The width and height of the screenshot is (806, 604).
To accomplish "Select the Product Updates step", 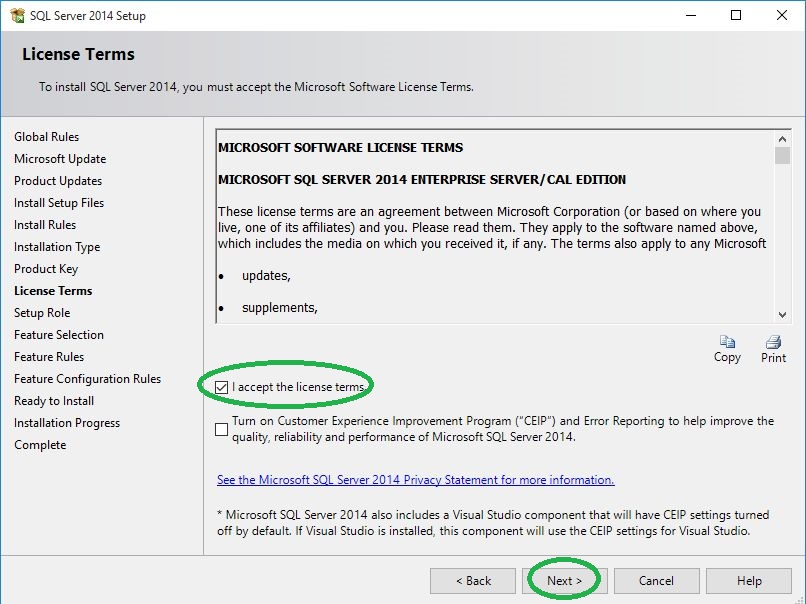I will [58, 181].
